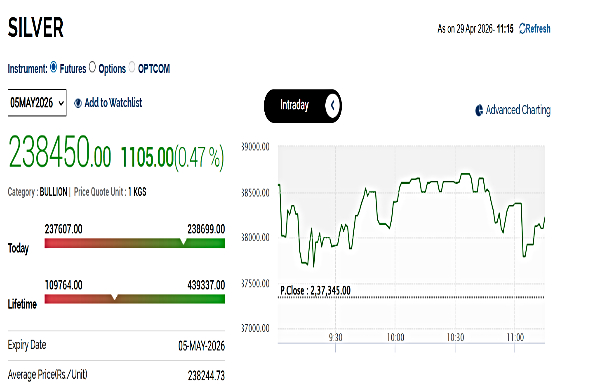Click the last price 238450.00
This screenshot has height=388, width=600.
tap(60, 152)
